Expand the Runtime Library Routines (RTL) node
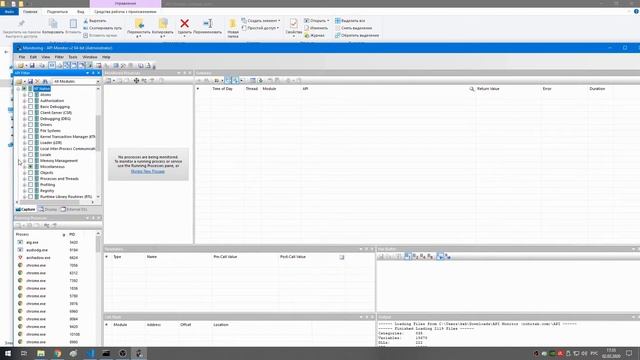Viewport: 640px width, 360px height. coord(24,197)
